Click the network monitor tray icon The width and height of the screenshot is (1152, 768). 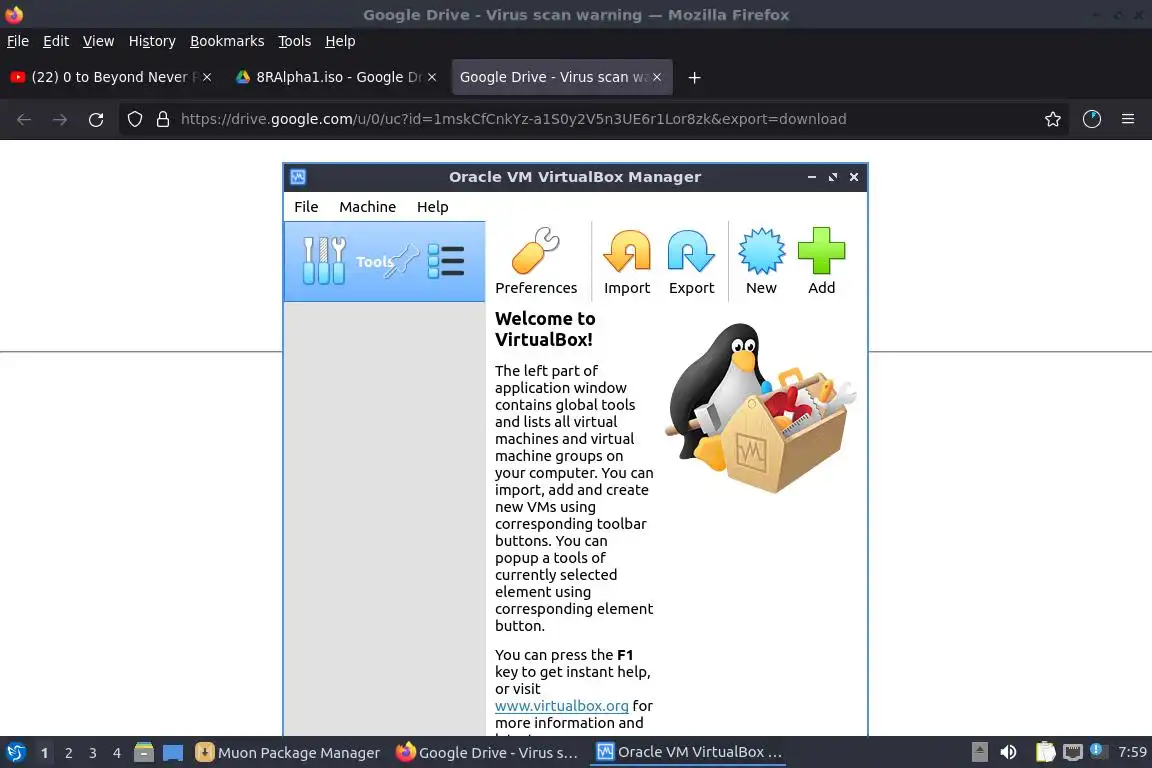point(1073,752)
